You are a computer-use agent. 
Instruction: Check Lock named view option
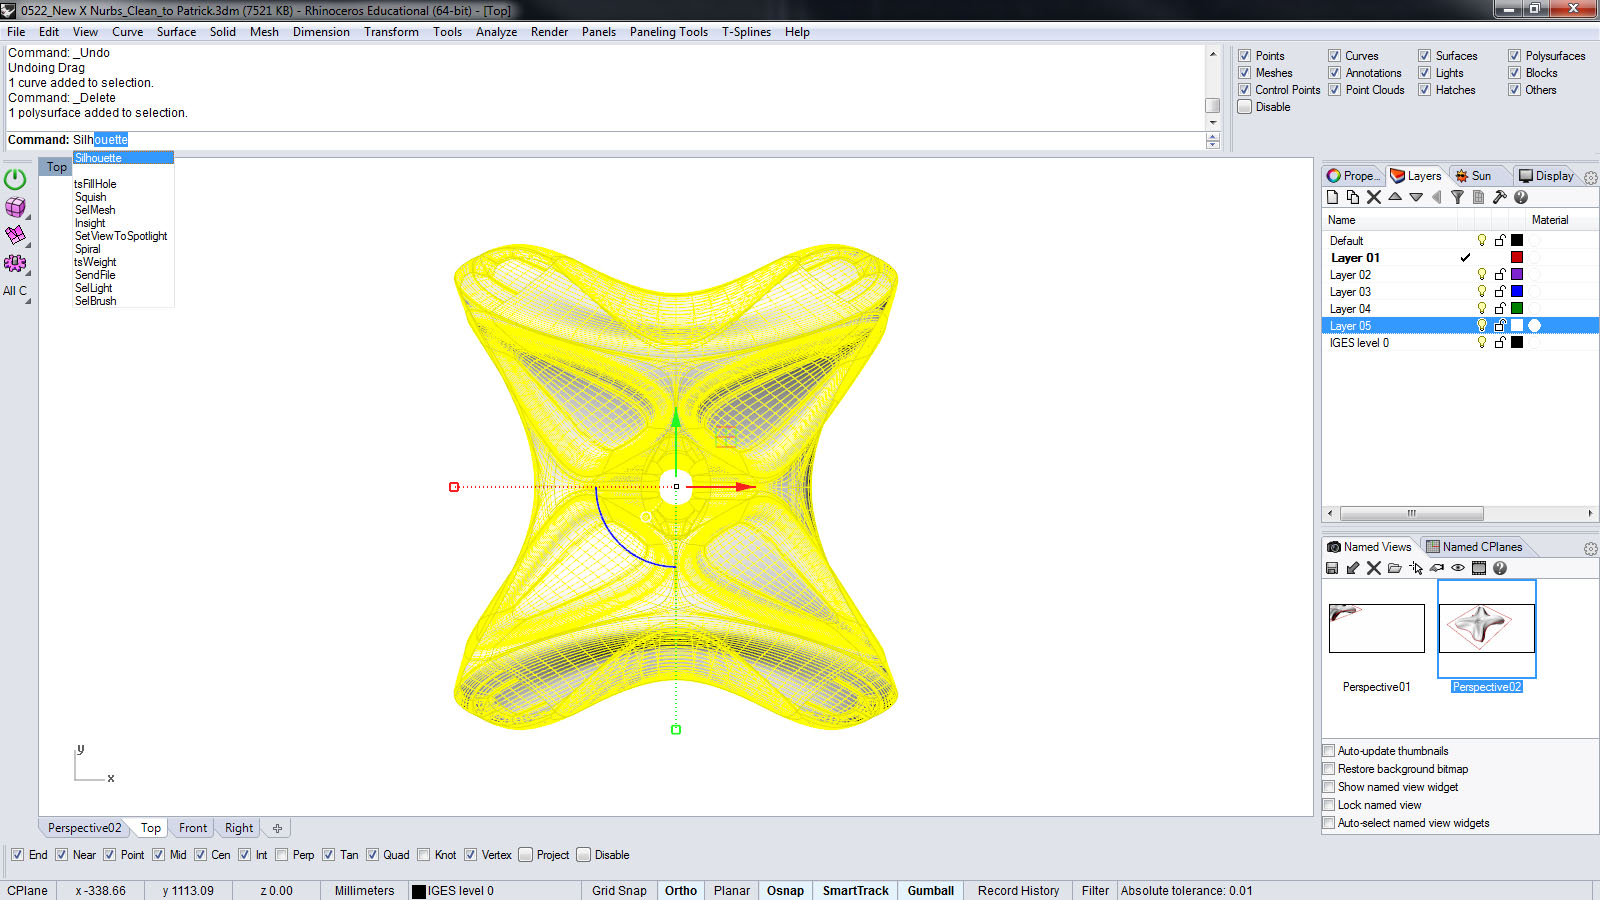point(1329,805)
